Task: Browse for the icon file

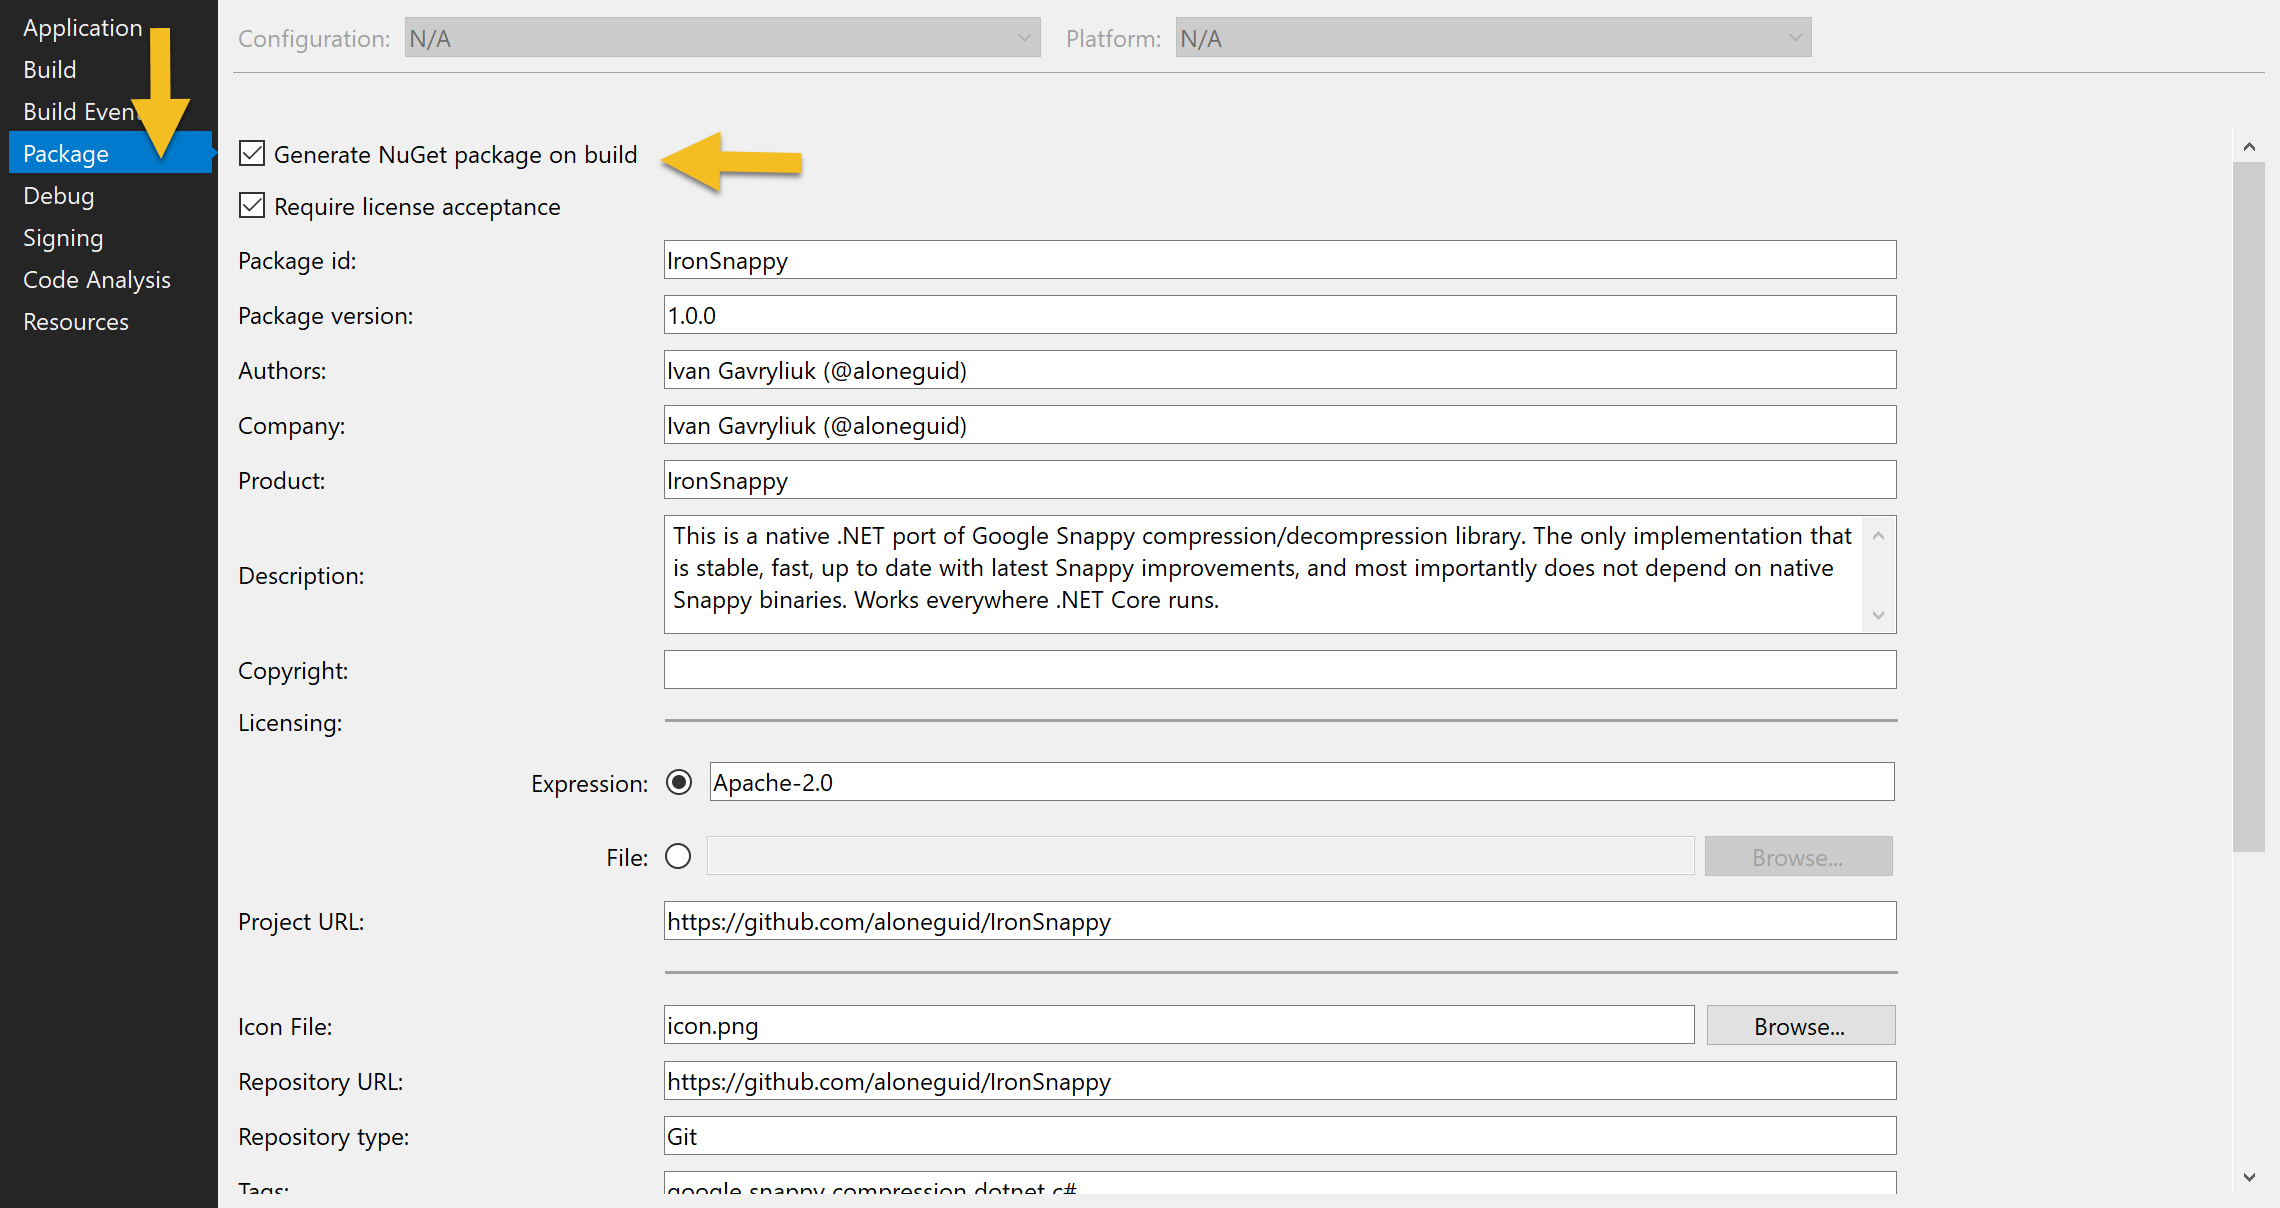Action: [x=1800, y=1026]
